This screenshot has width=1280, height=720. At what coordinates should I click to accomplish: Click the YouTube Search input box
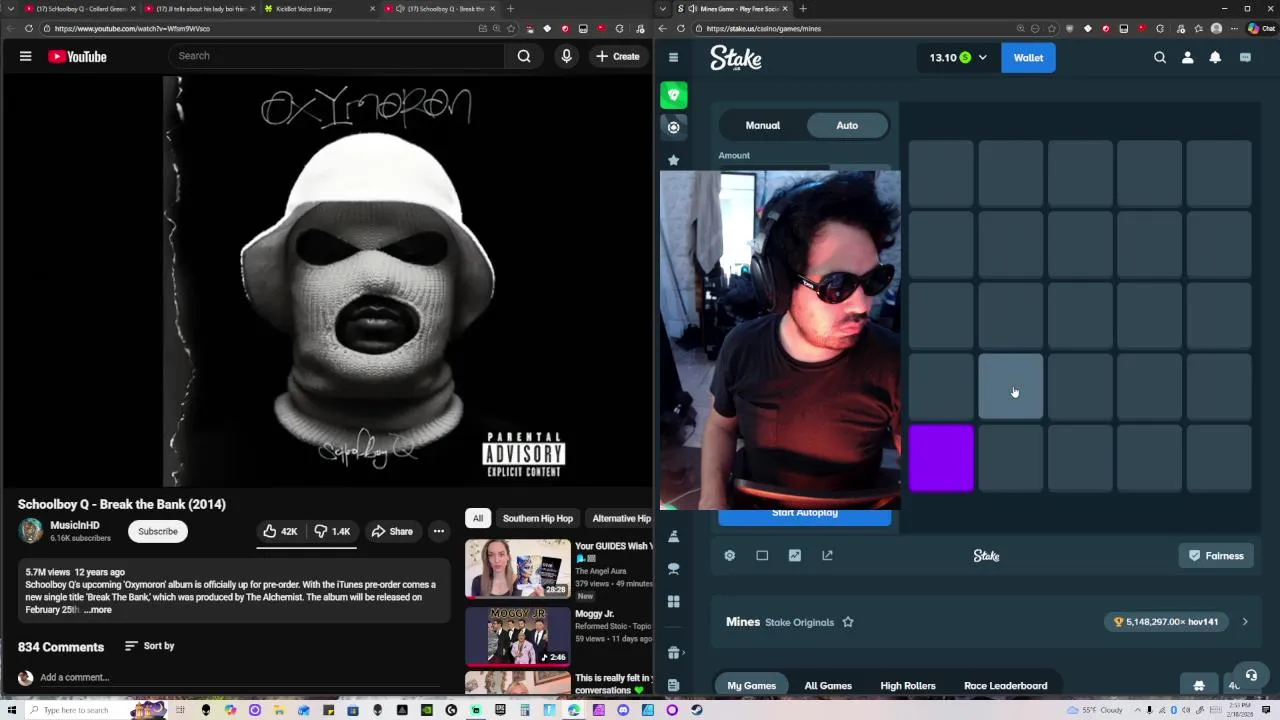(x=338, y=56)
